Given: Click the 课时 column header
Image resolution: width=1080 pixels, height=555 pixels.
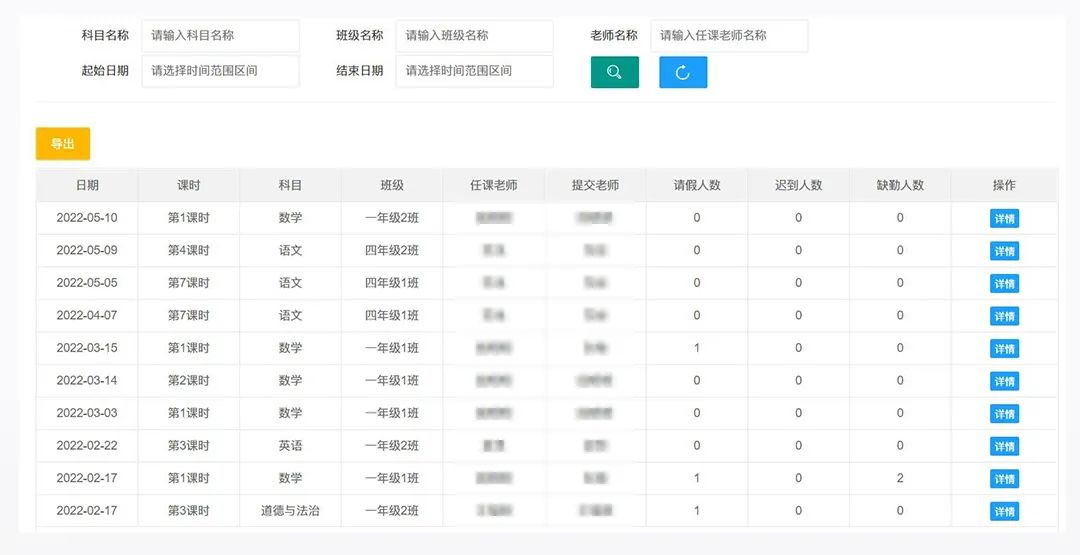Looking at the screenshot, I should pos(189,185).
